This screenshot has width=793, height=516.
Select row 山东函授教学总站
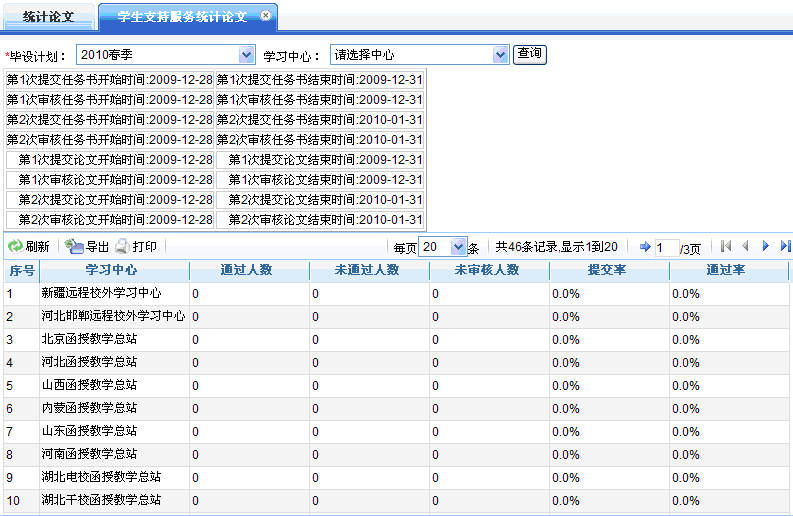[x=396, y=432]
